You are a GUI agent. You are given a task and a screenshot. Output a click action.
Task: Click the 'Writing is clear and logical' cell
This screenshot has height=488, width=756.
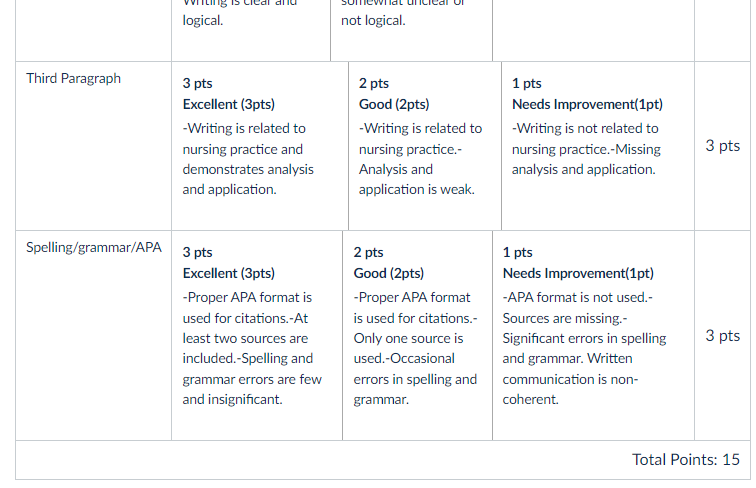[251, 30]
